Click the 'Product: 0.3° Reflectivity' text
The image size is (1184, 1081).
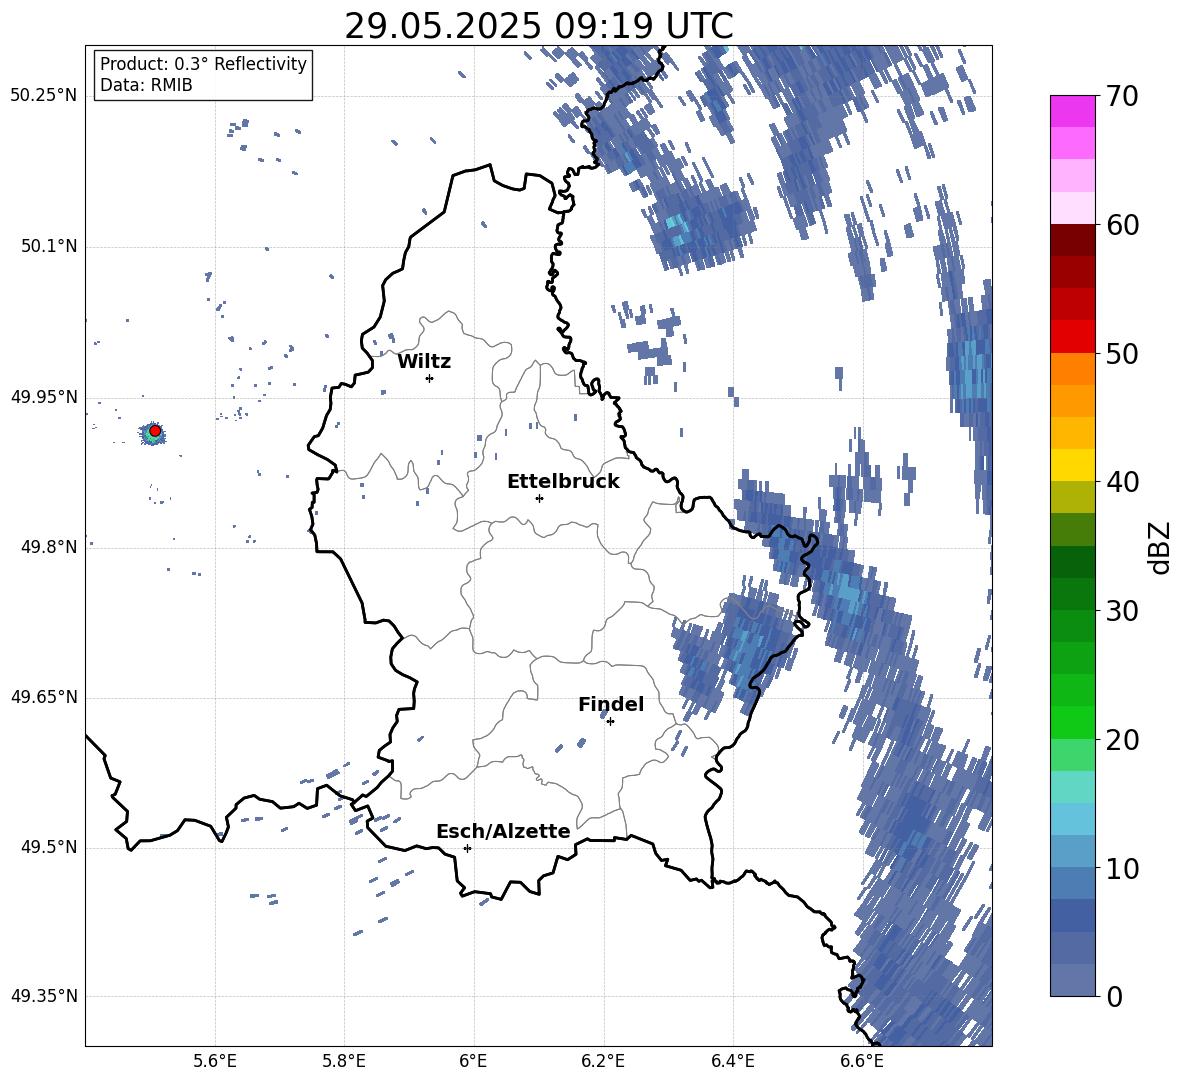[203, 64]
